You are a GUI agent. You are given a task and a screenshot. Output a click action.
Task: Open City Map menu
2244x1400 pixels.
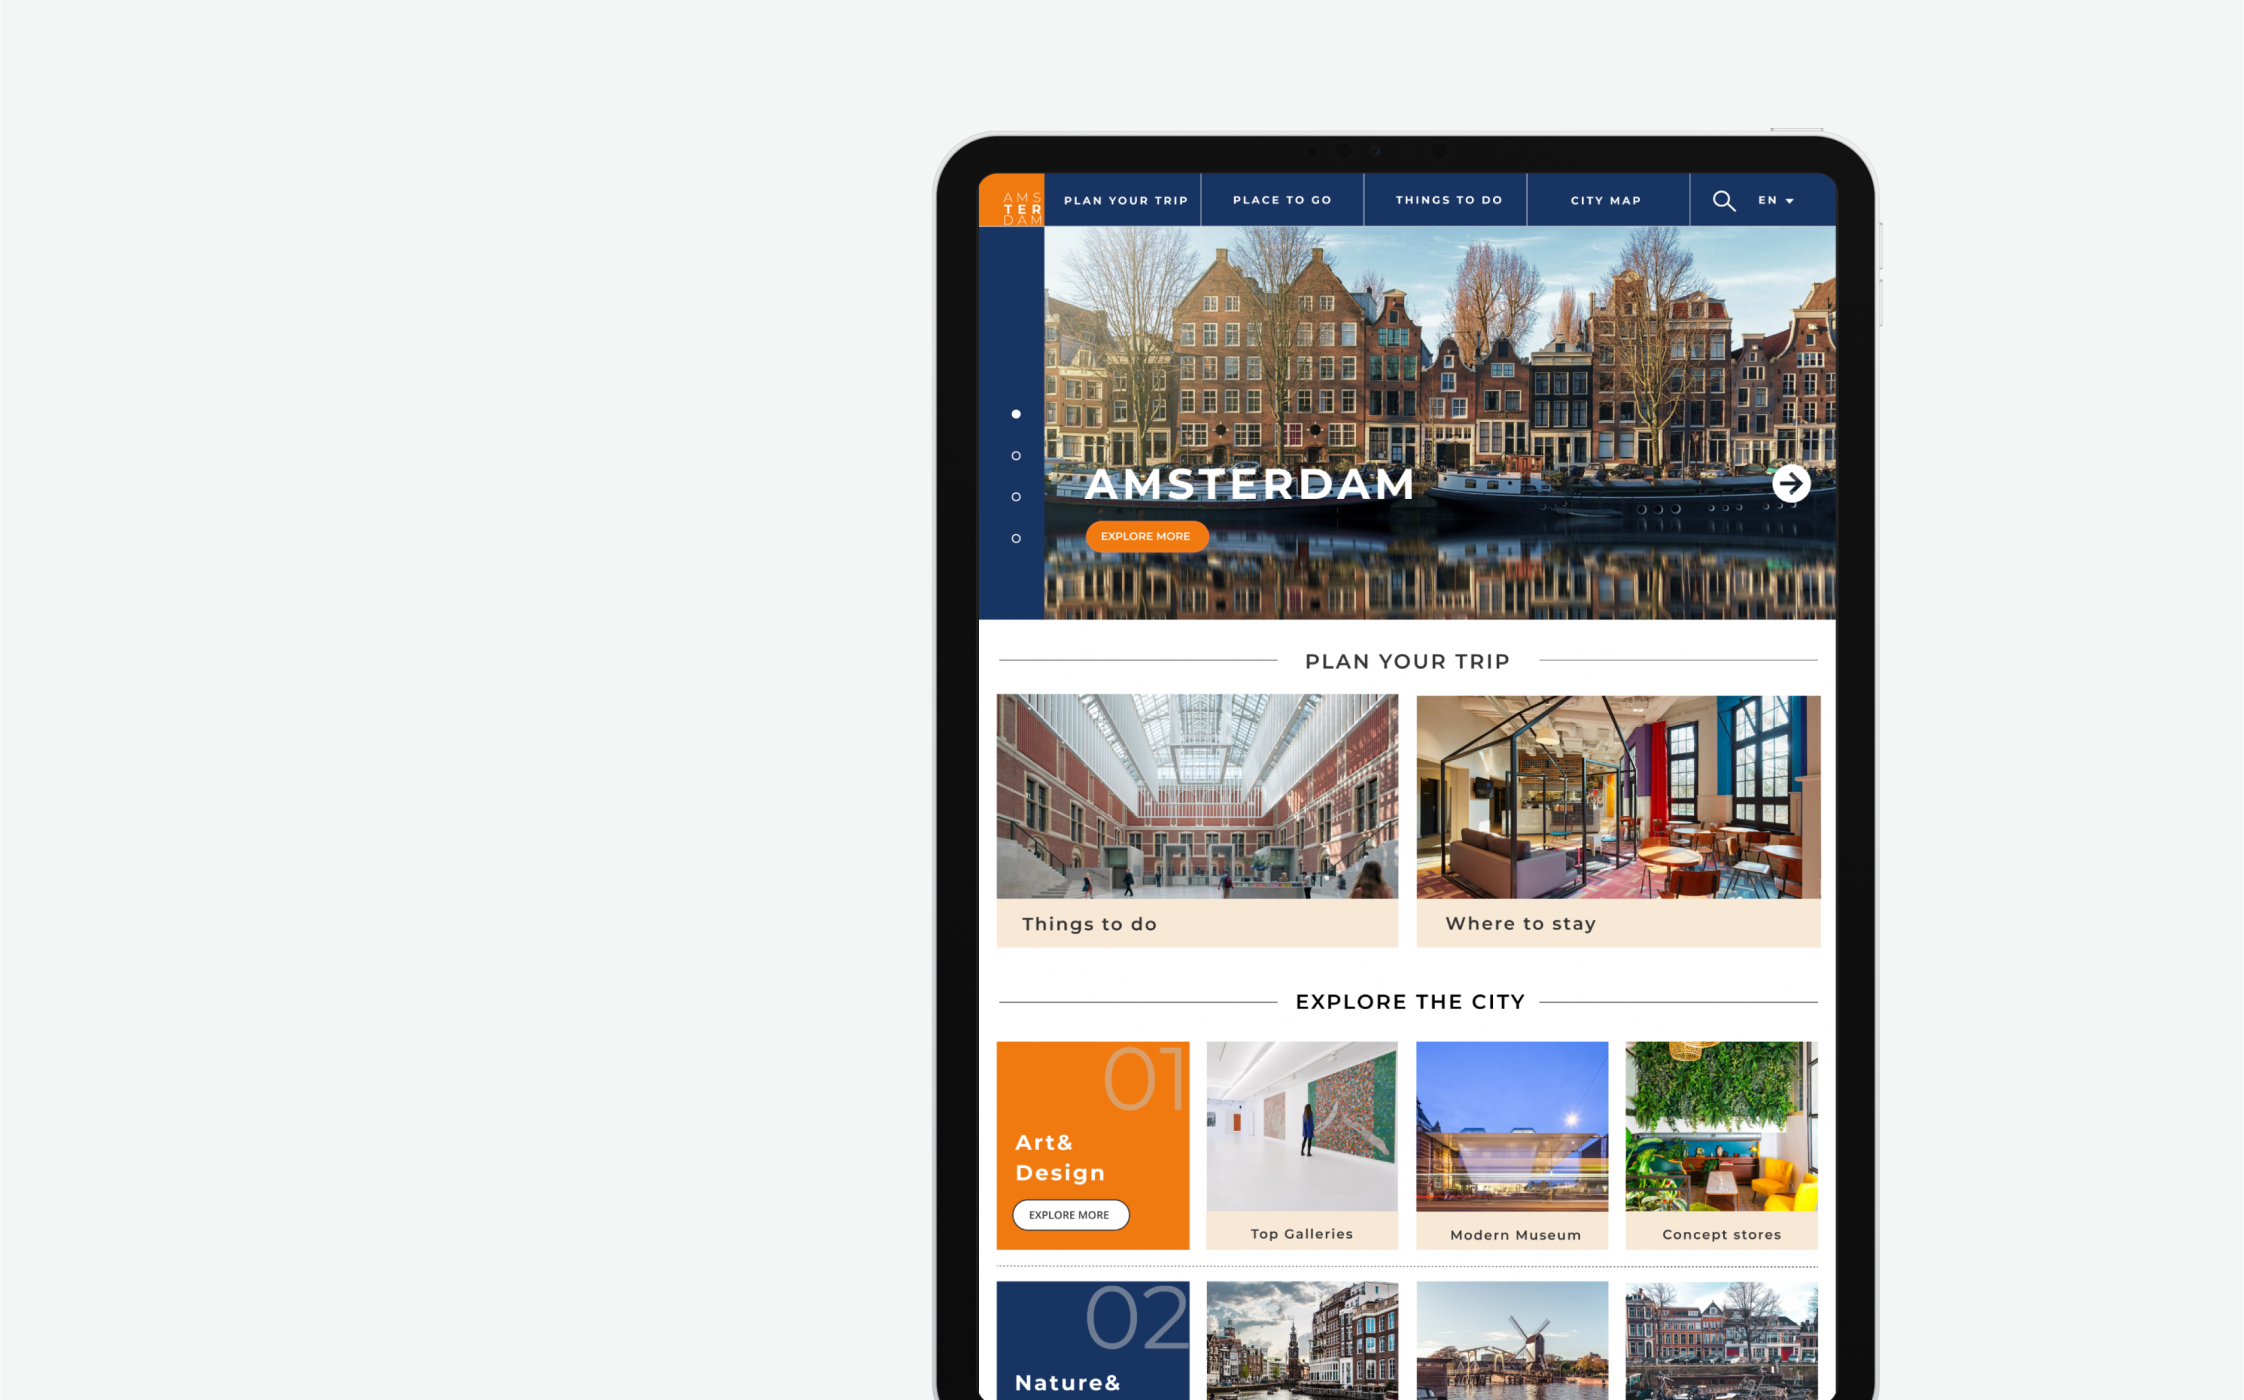click(1605, 201)
